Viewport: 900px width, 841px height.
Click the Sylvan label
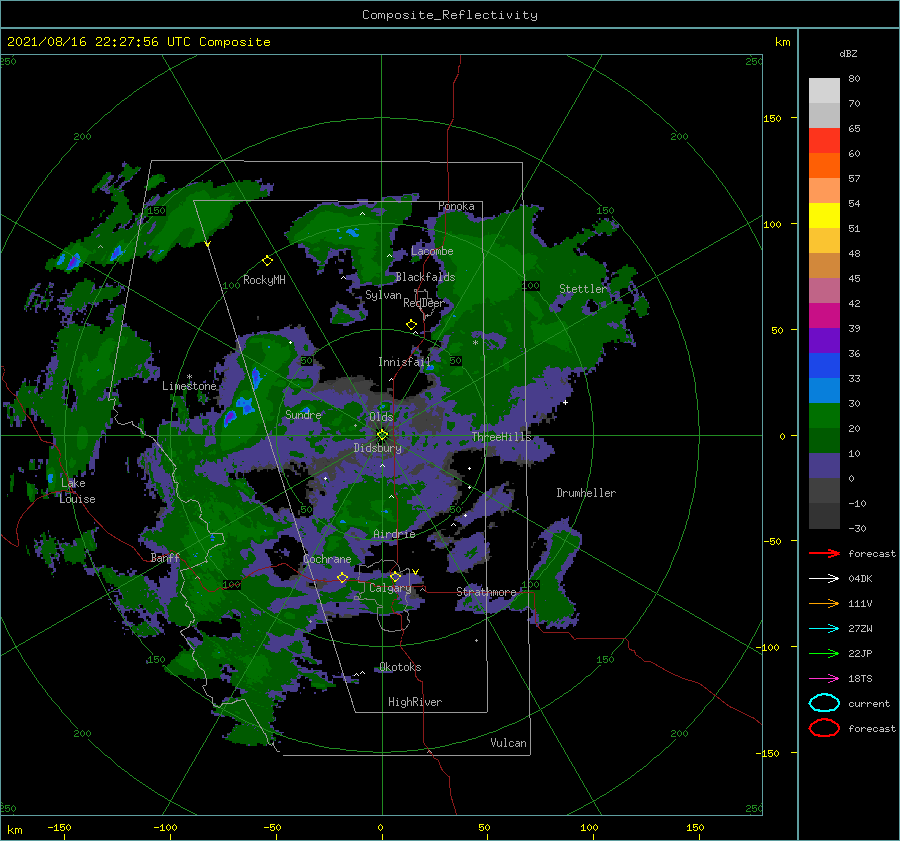383,295
